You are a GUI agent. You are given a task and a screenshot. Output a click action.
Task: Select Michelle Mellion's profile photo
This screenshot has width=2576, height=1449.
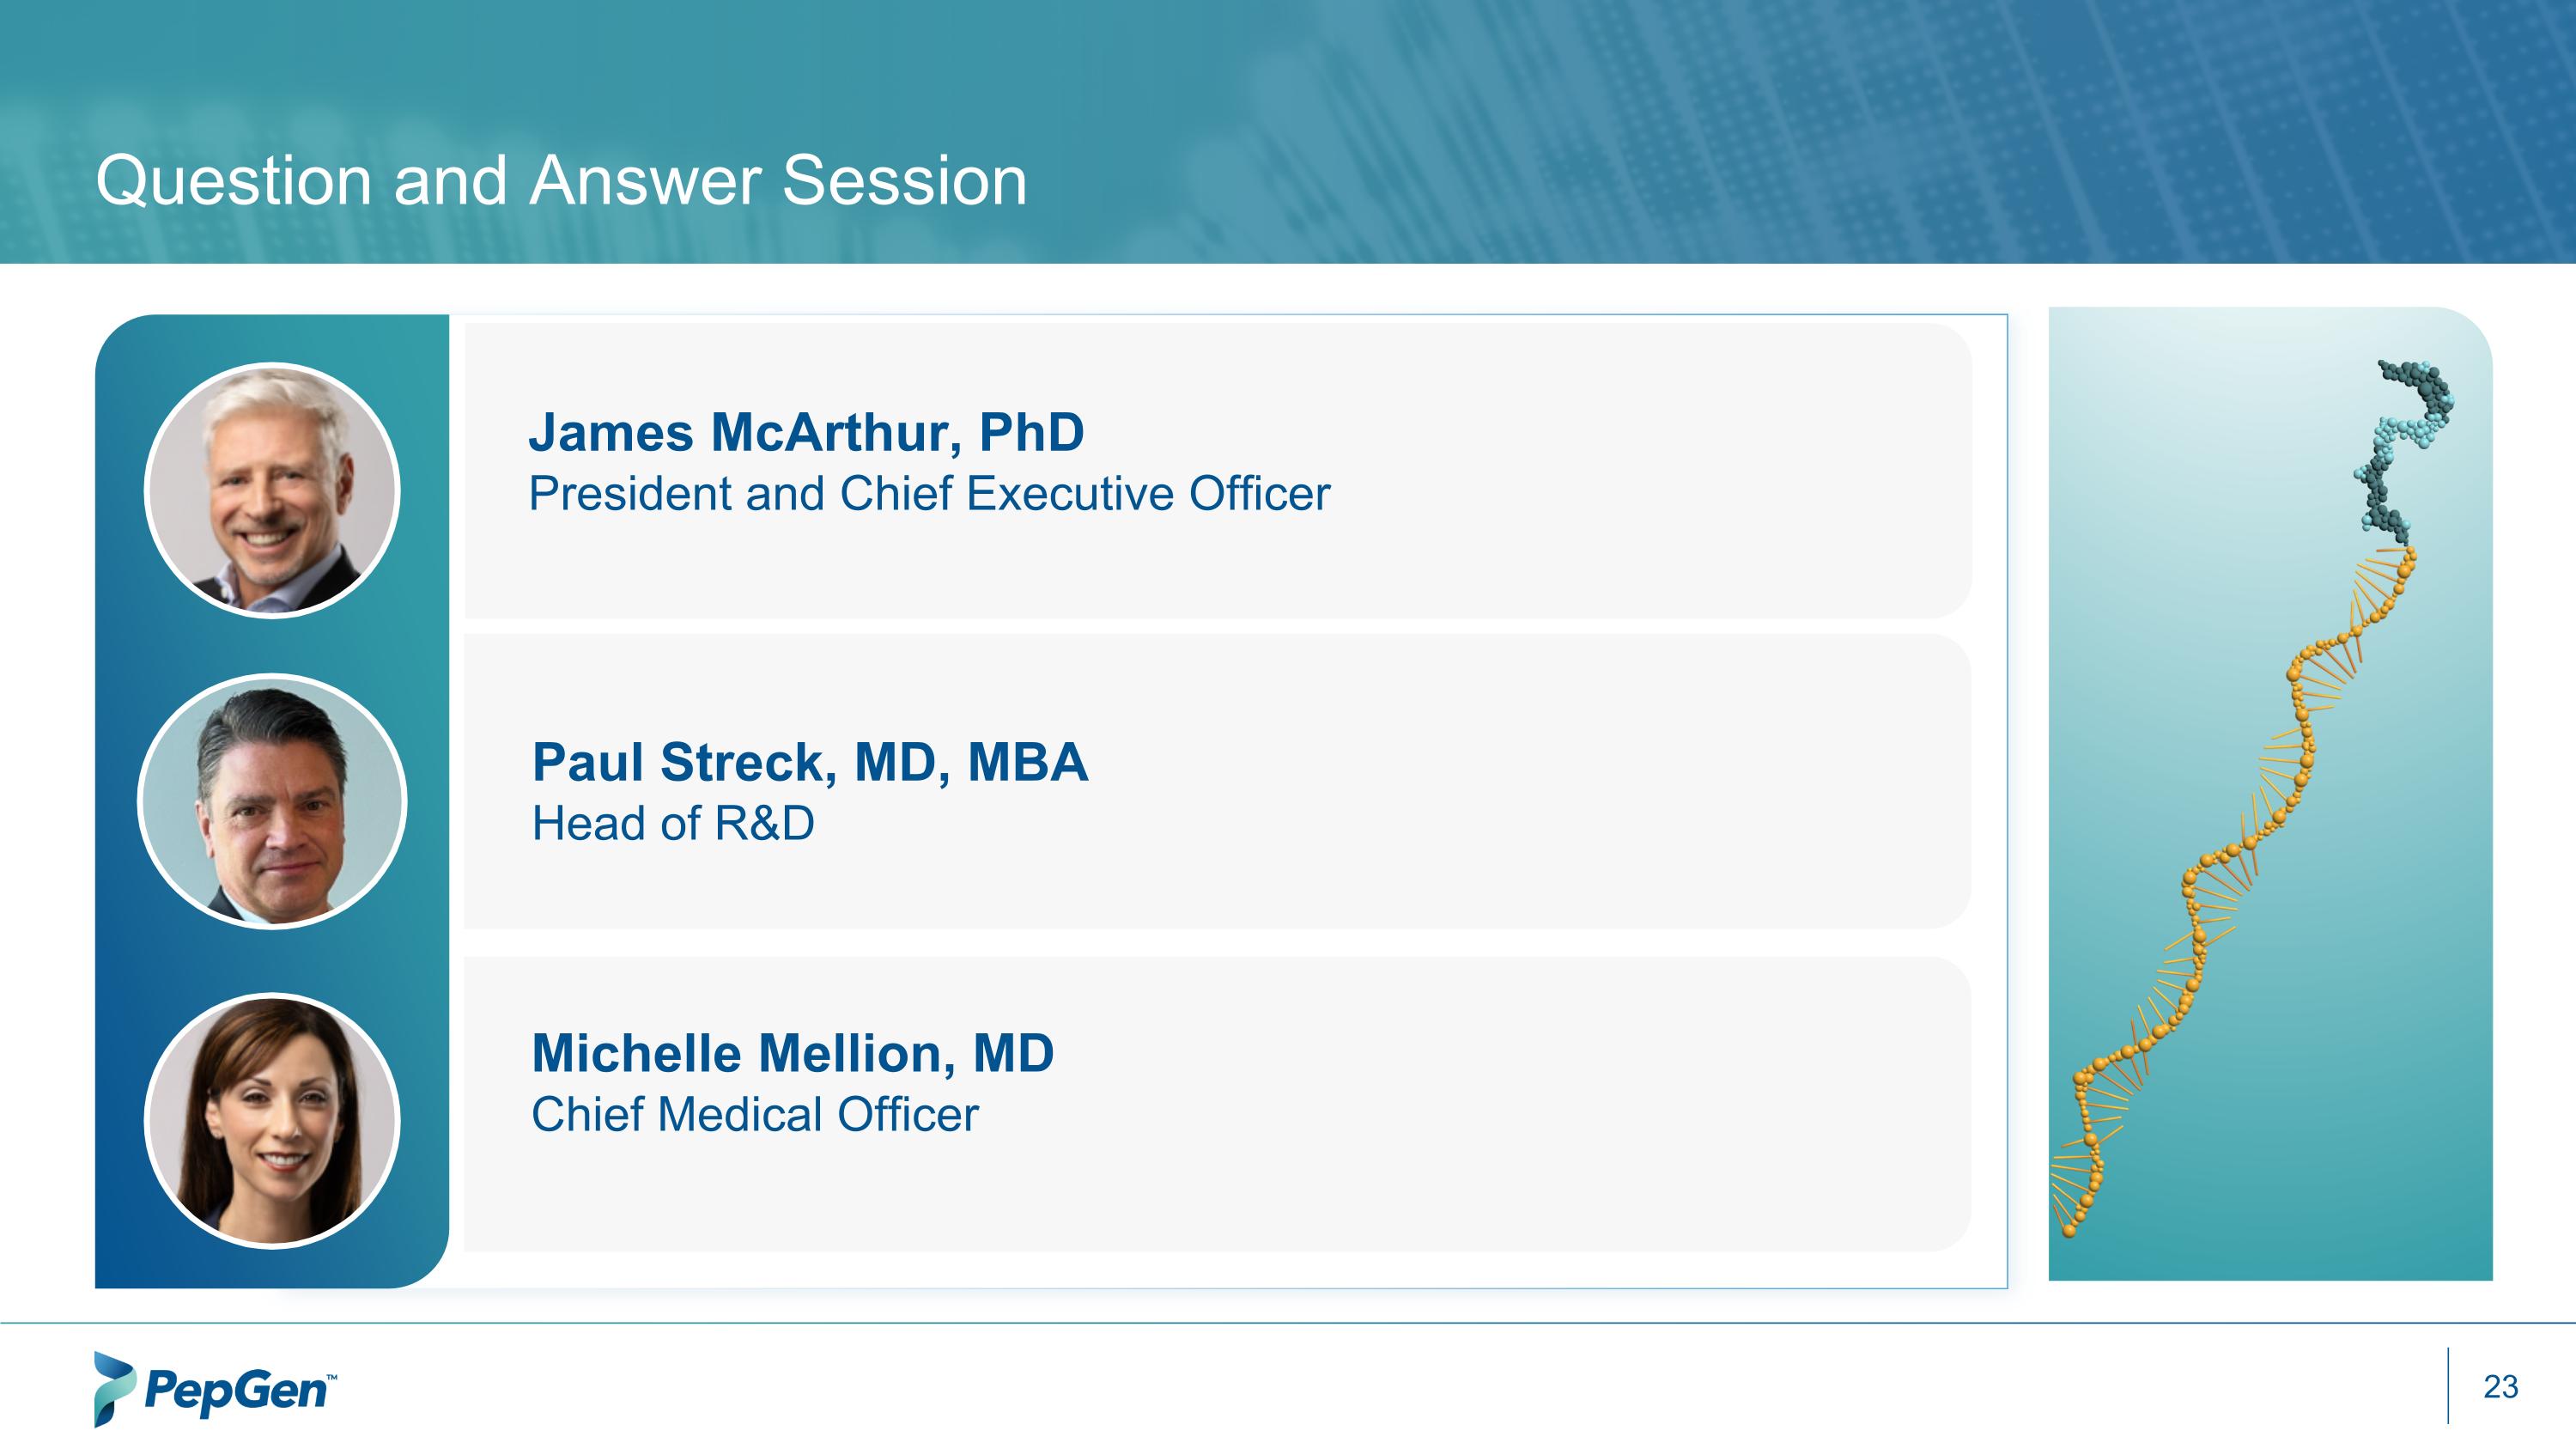[x=272, y=1120]
